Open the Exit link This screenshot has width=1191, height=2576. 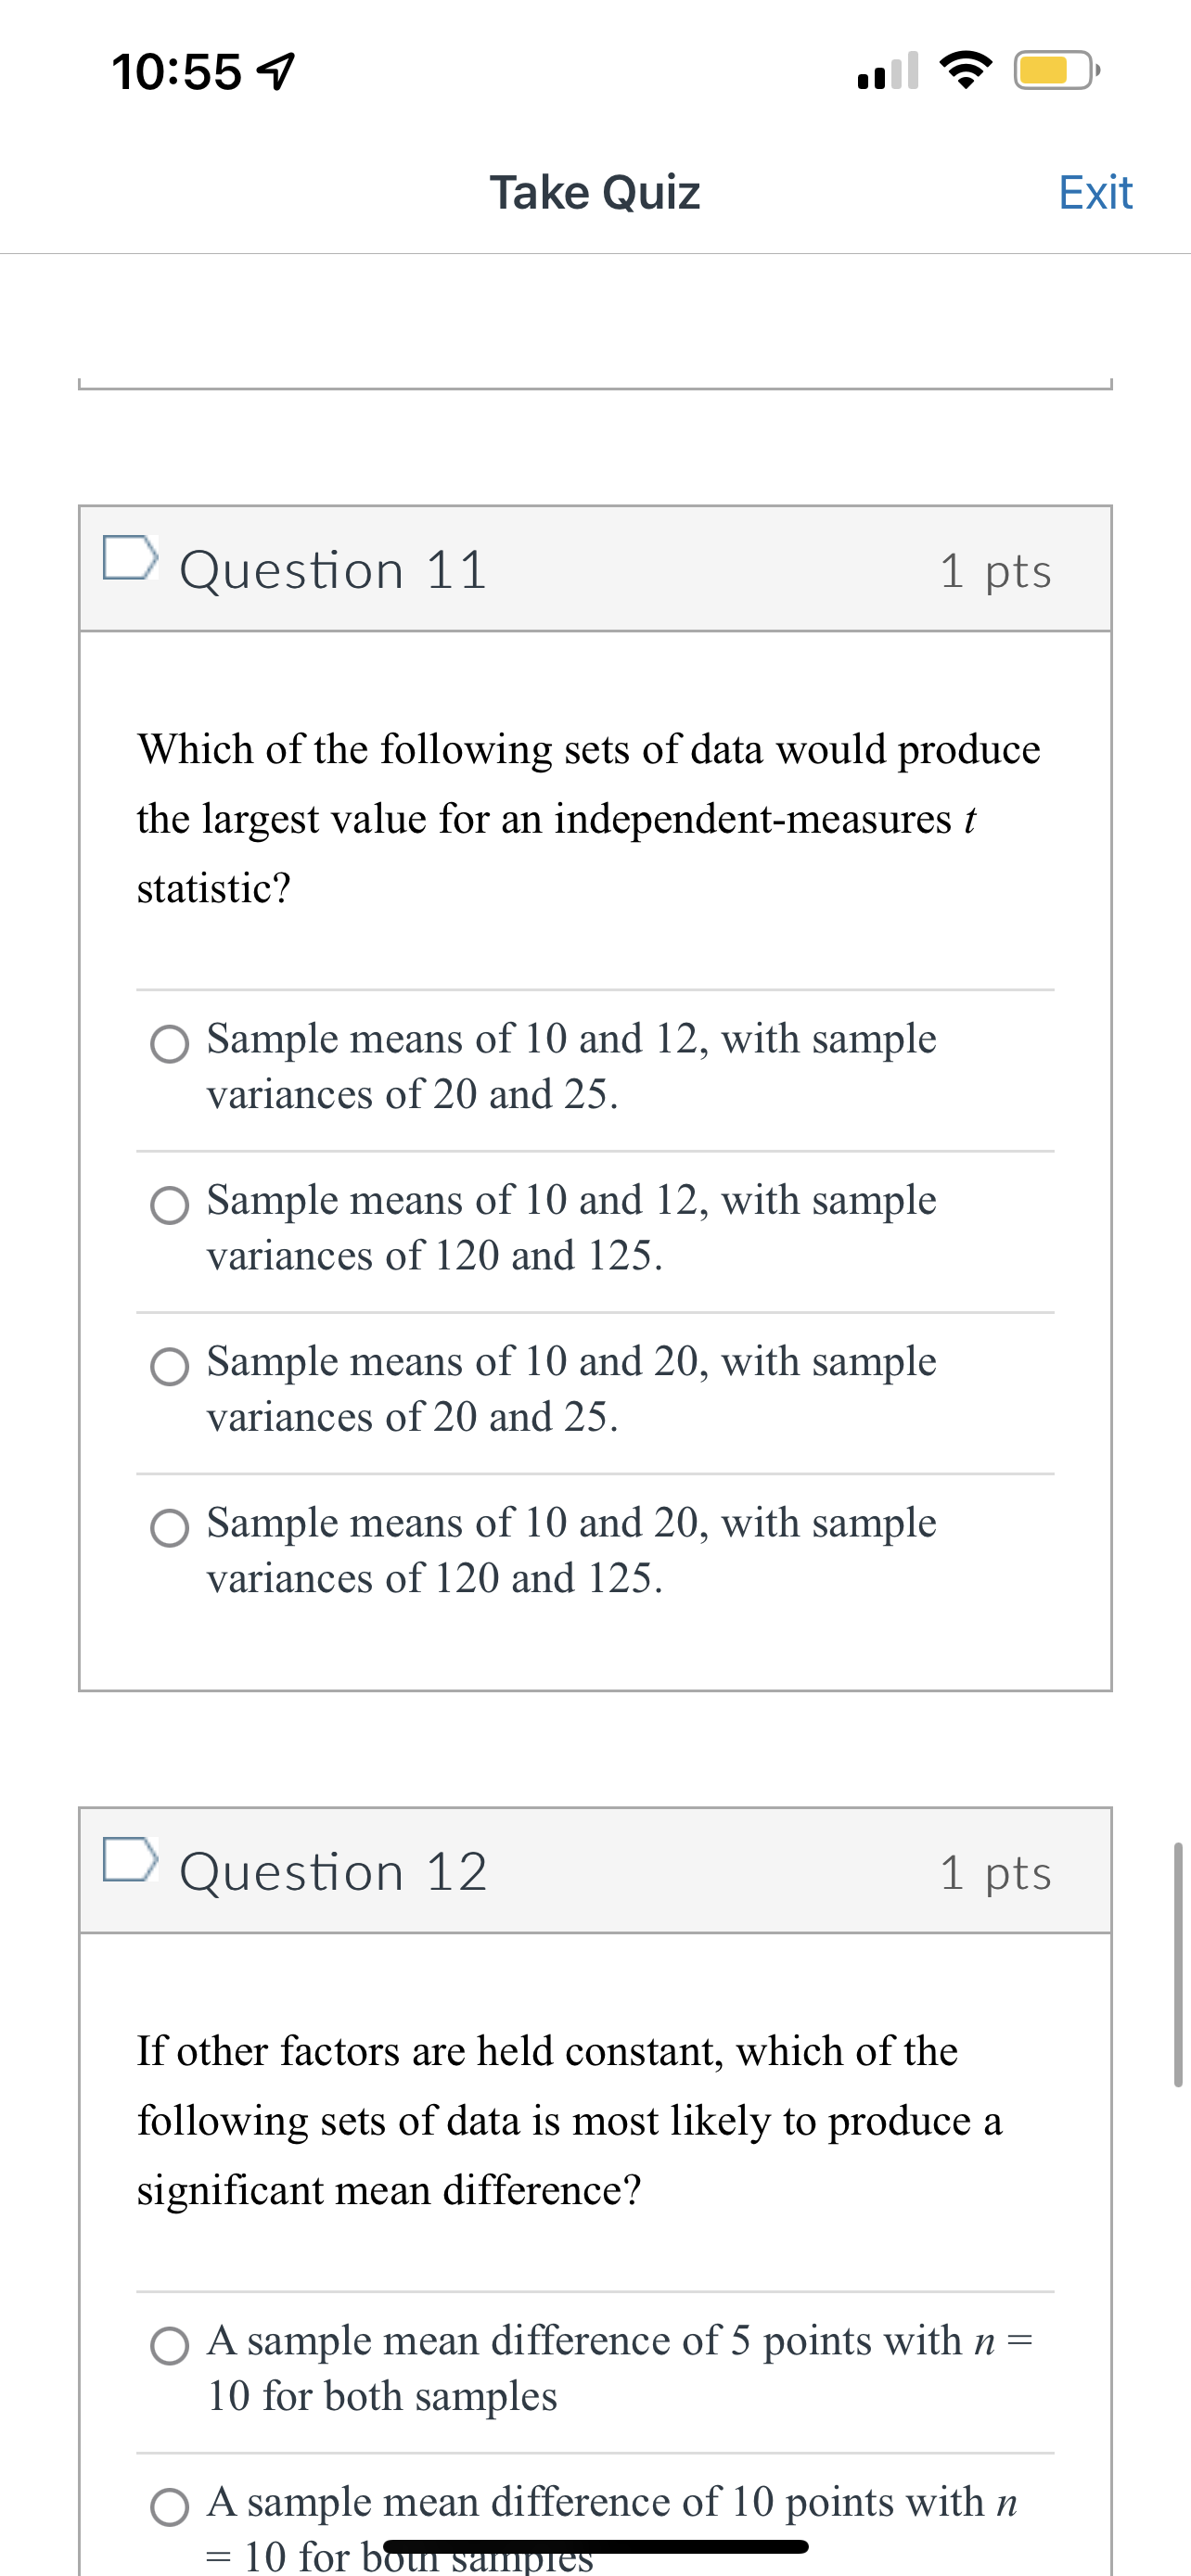[x=1095, y=192]
